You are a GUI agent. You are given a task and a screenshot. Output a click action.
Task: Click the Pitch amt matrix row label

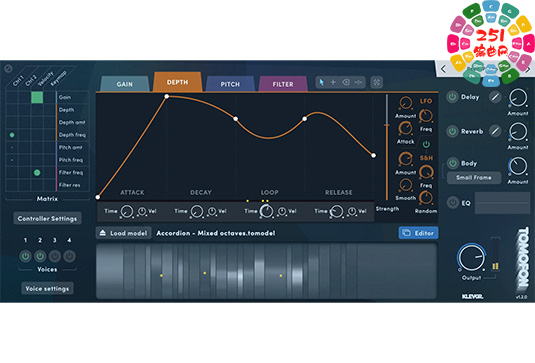[70, 147]
